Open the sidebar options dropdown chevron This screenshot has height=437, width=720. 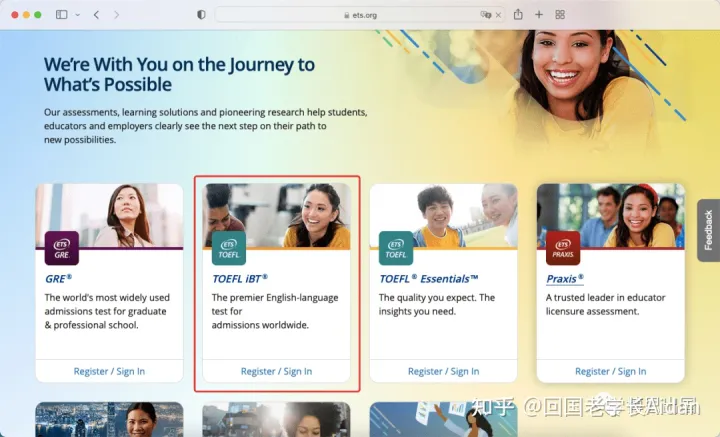click(78, 15)
